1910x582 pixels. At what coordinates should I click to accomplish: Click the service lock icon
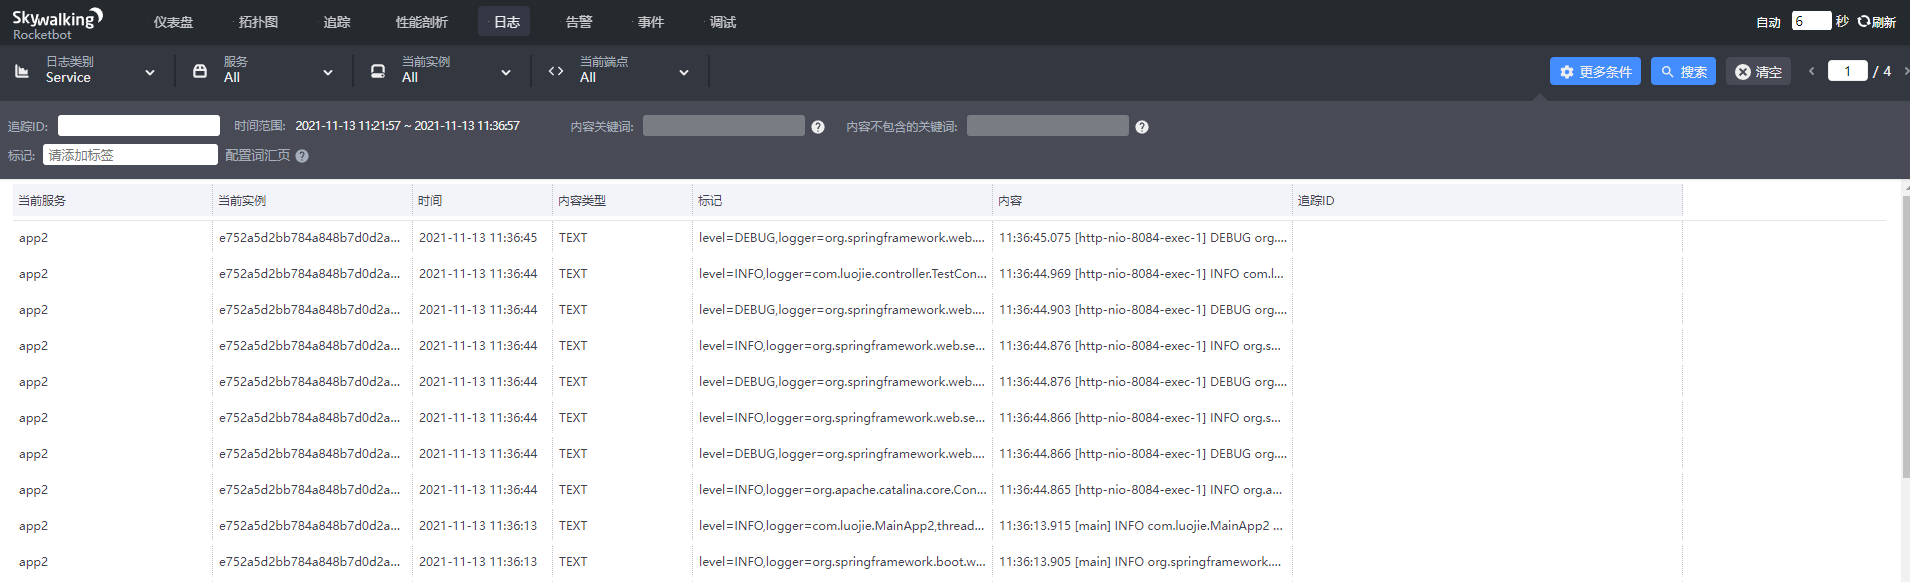tap(200, 71)
